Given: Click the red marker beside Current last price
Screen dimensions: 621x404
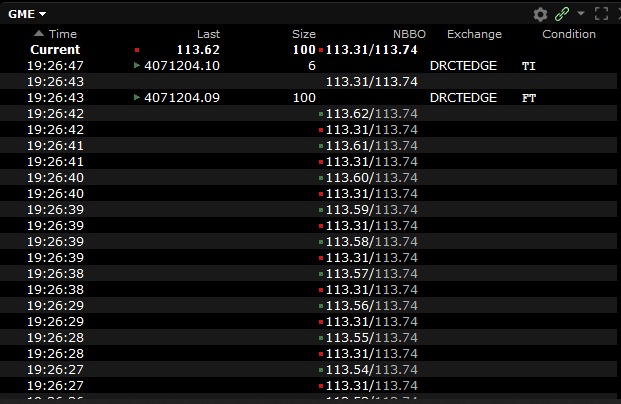Looking at the screenshot, I should click(x=137, y=50).
